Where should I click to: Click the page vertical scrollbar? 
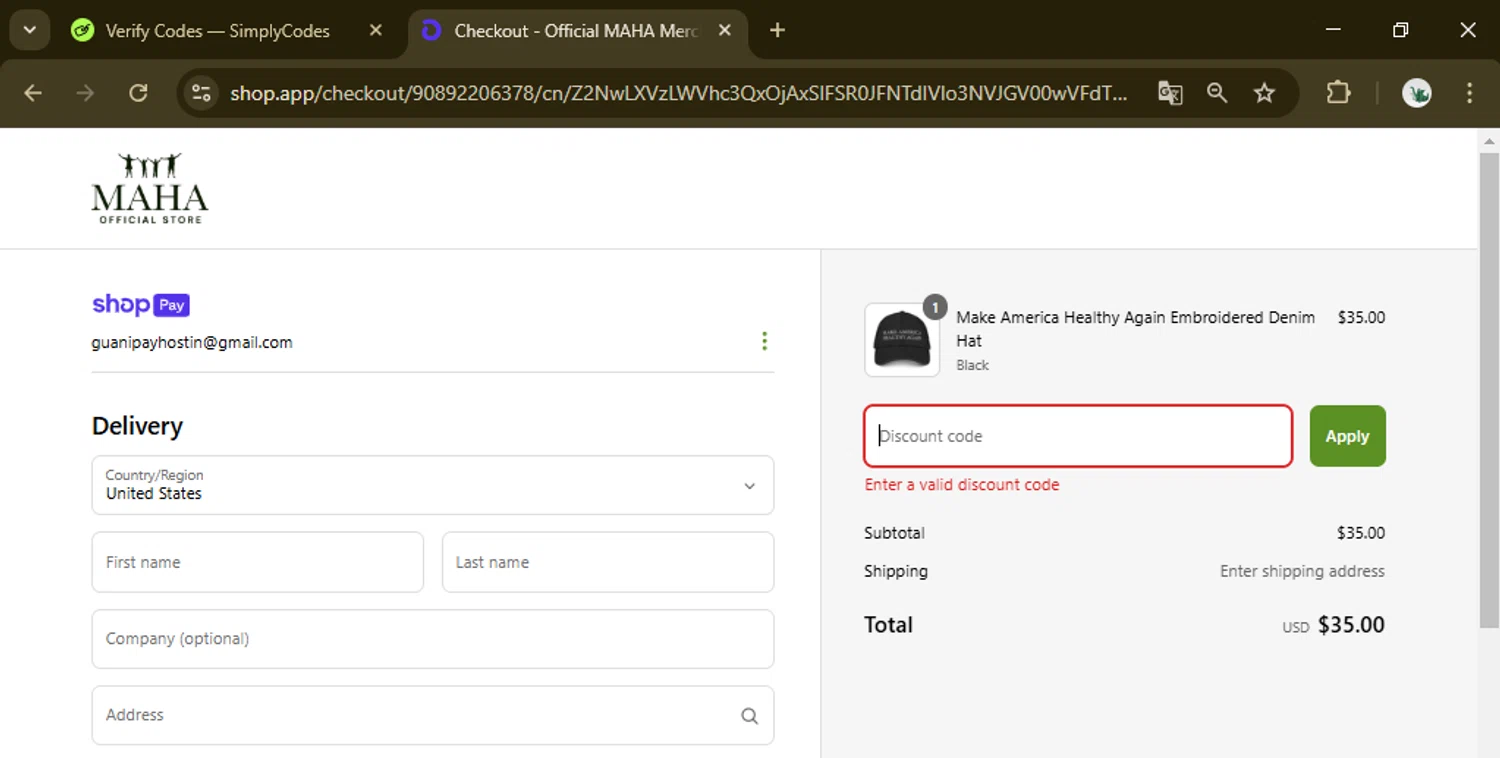[x=1489, y=390]
